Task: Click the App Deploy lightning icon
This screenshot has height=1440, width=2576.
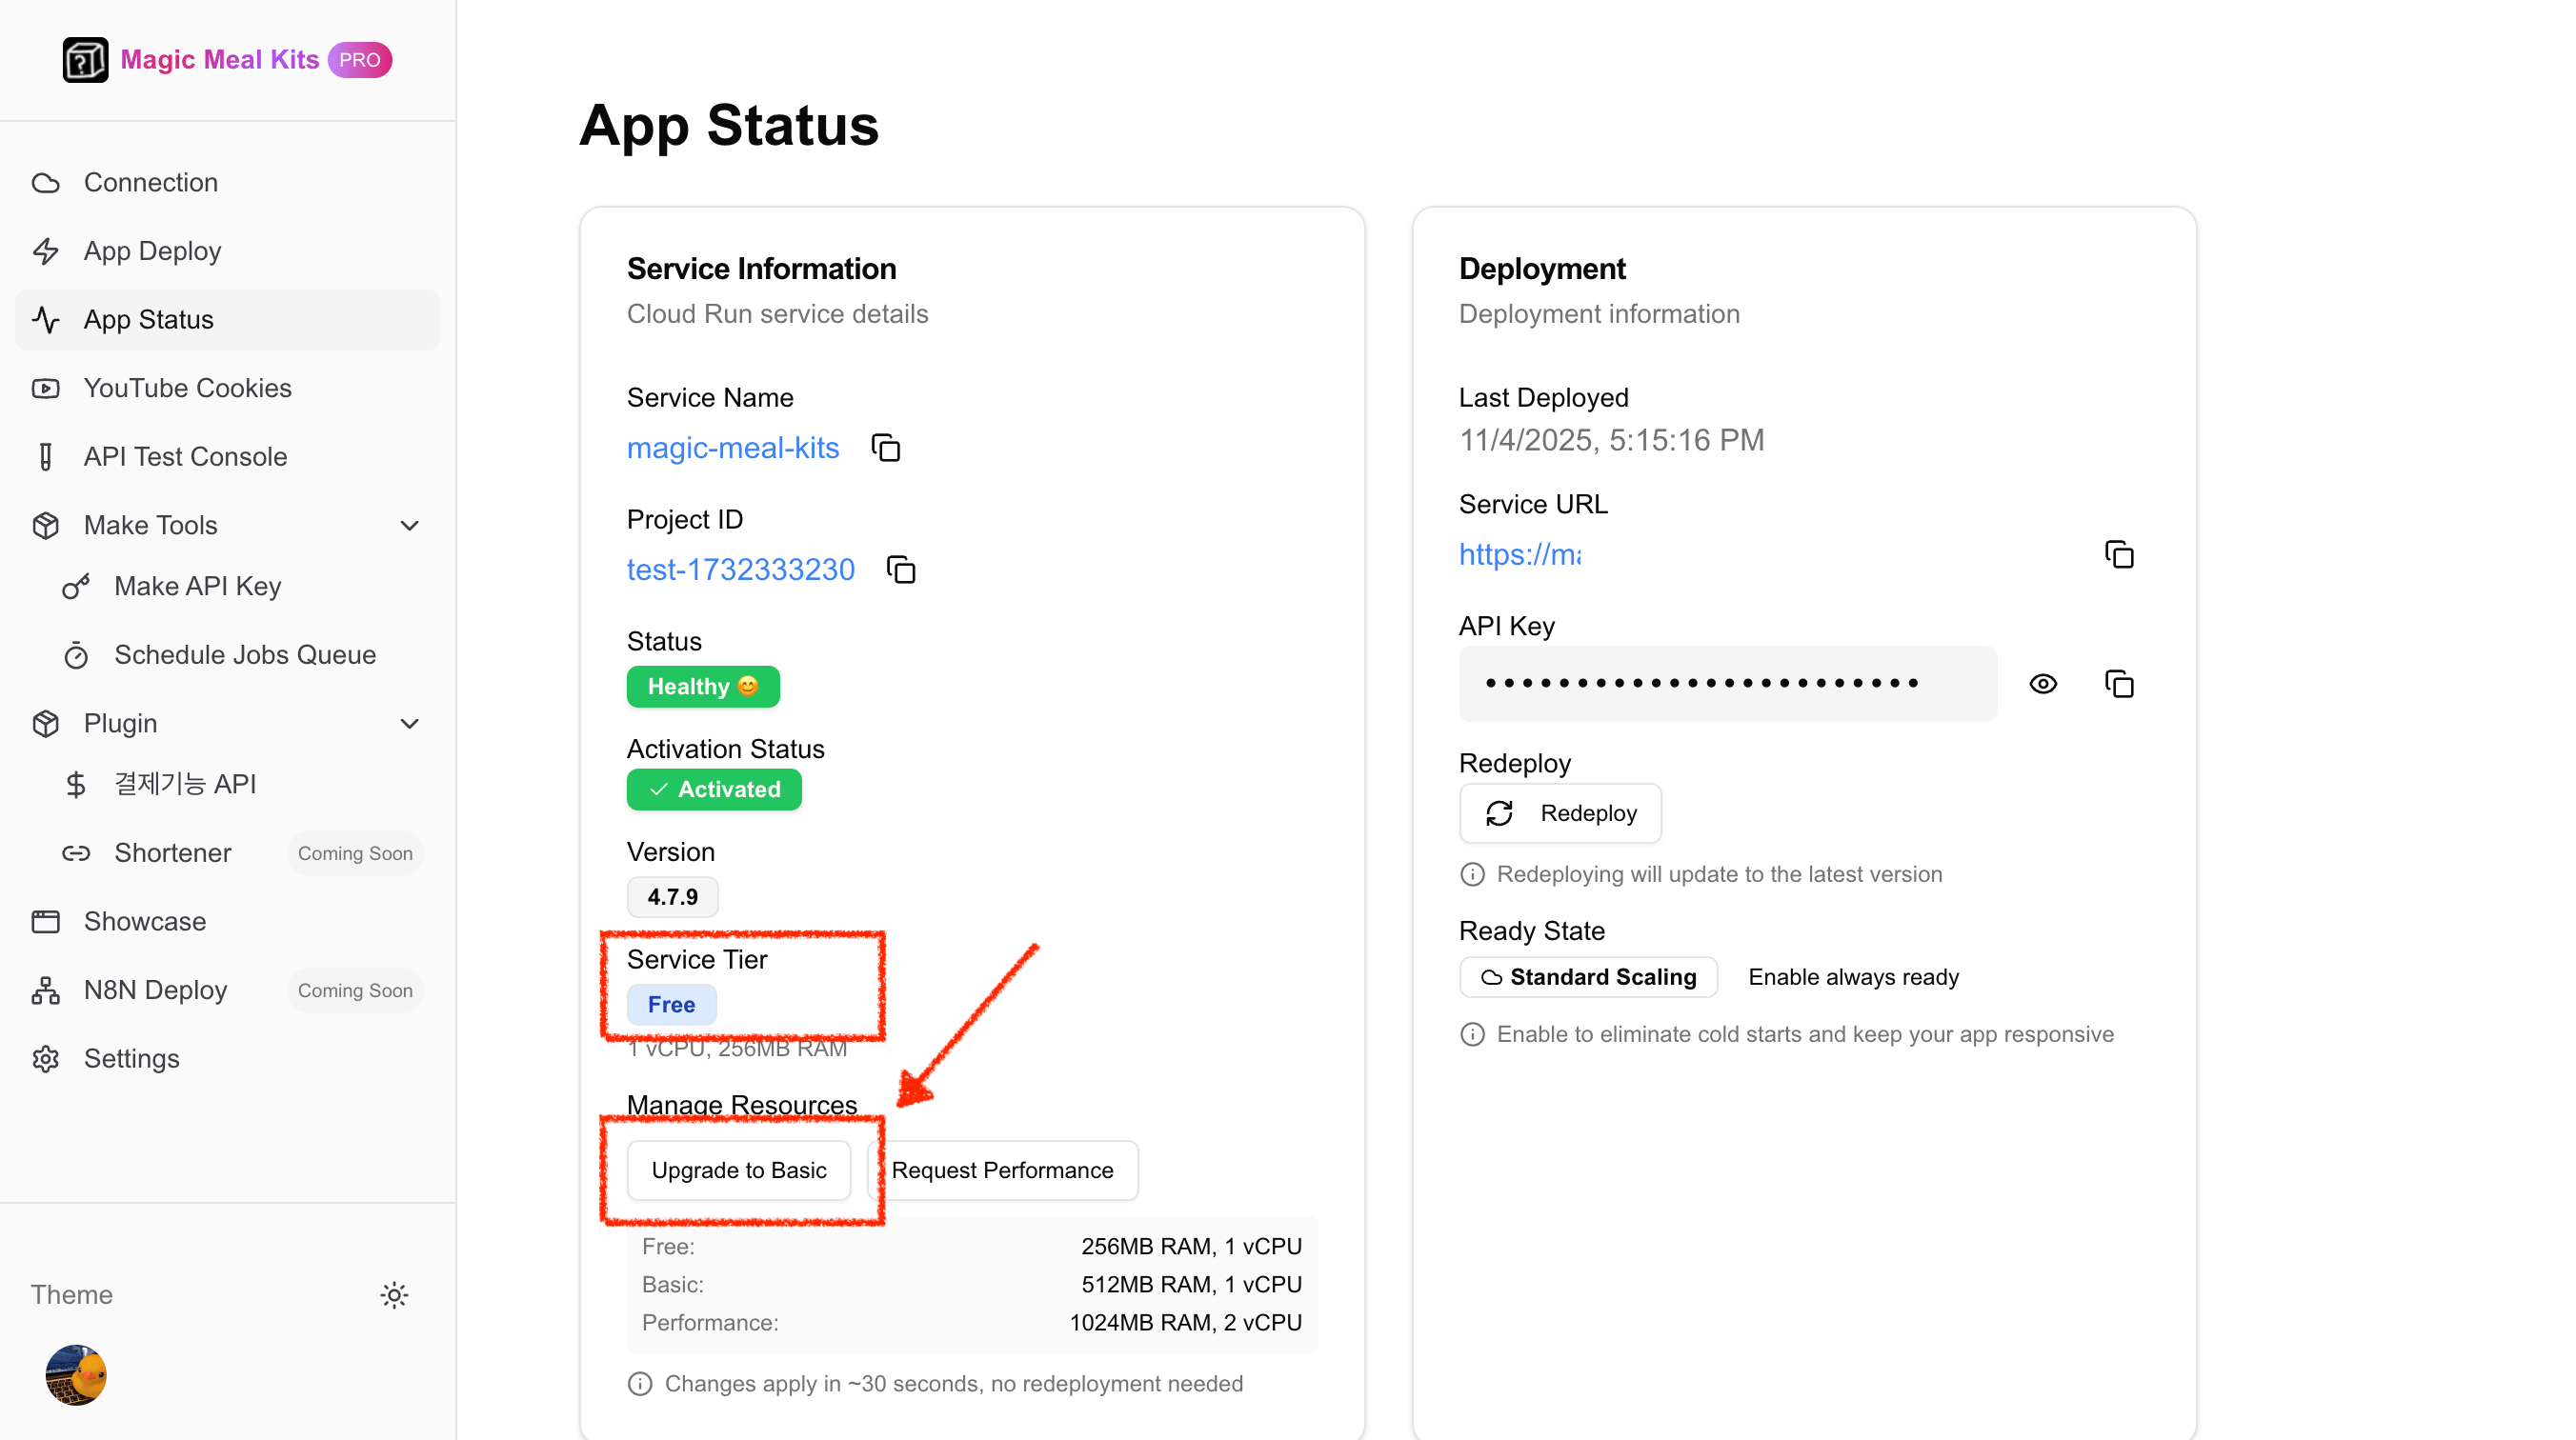Action: pyautogui.click(x=46, y=251)
